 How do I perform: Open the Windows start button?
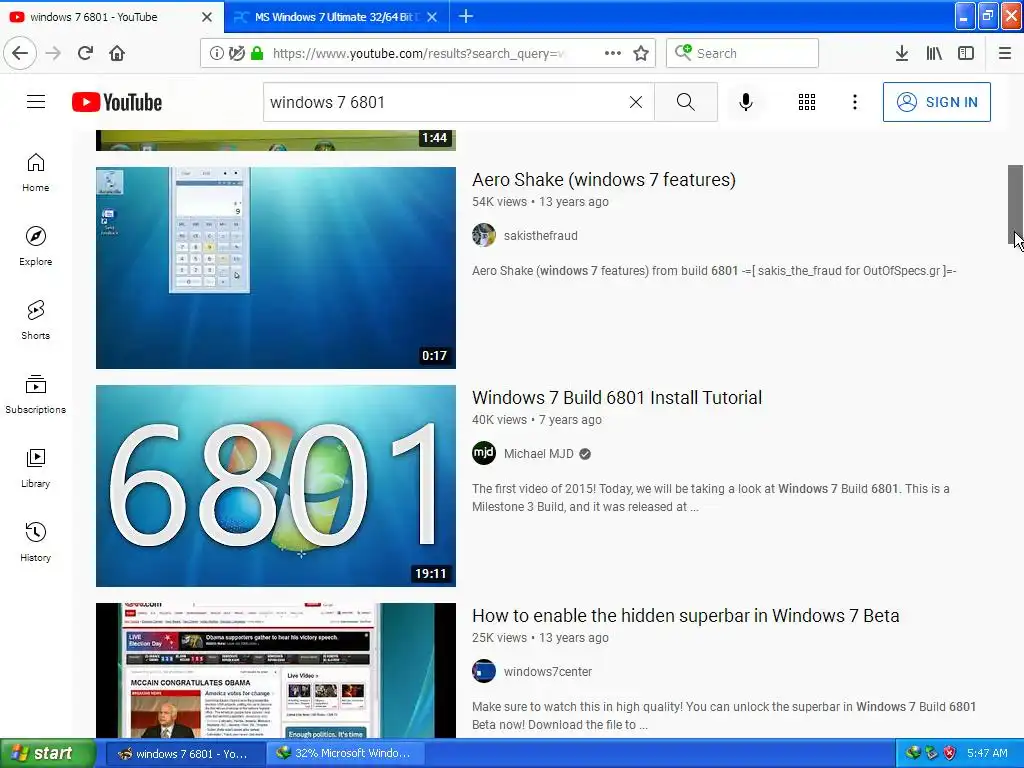(47, 754)
